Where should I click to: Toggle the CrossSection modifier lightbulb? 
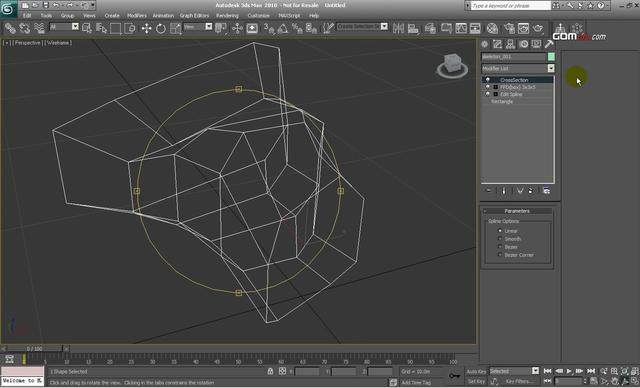tap(487, 80)
